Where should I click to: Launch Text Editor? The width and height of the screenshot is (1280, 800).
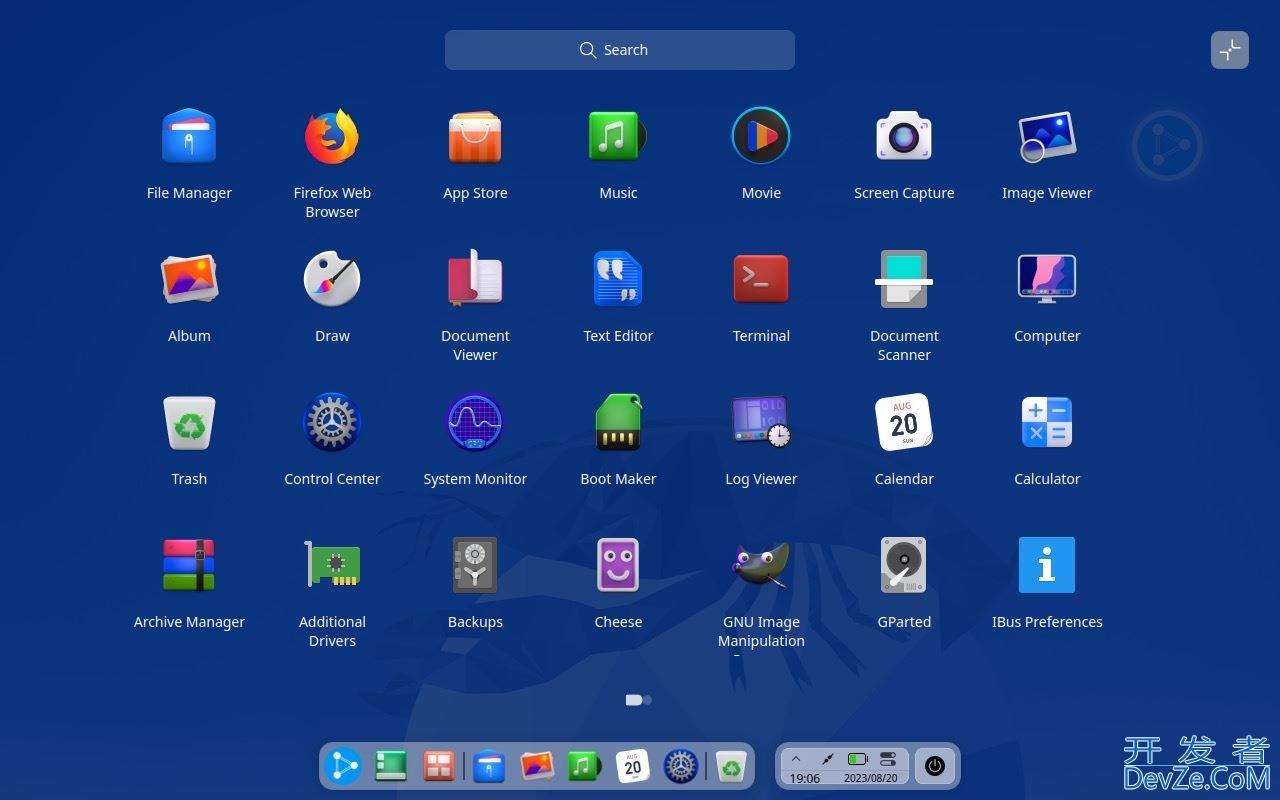[618, 279]
